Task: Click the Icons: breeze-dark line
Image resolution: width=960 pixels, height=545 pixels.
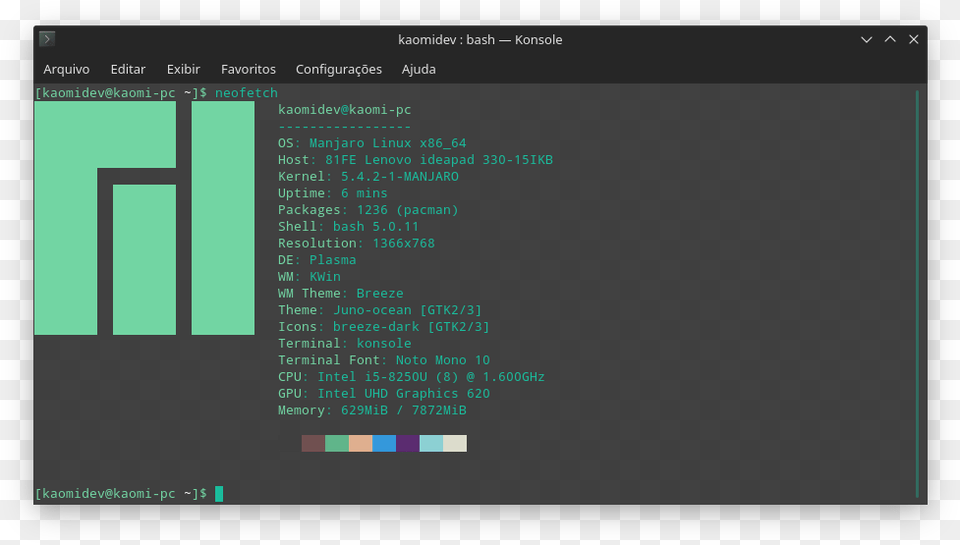Action: point(384,326)
